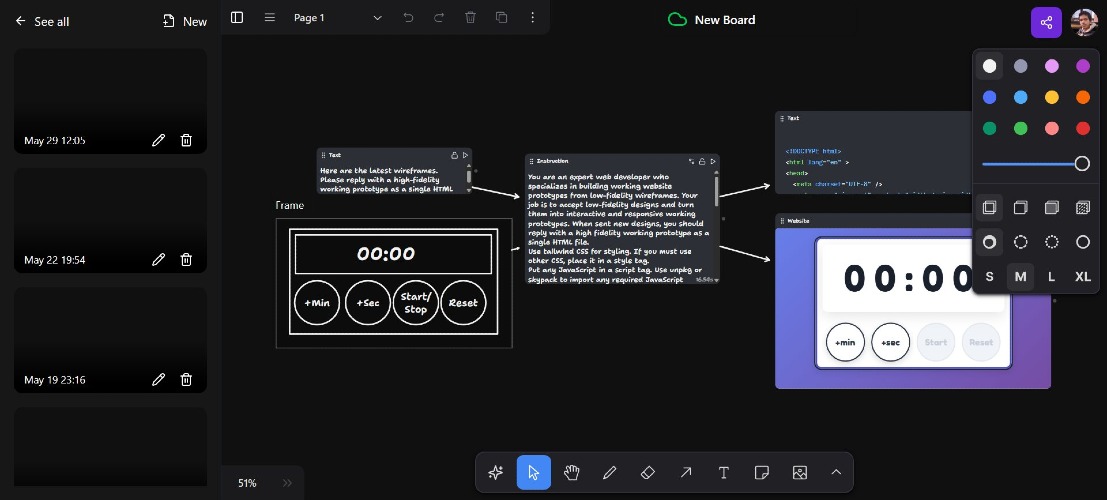1107x500 pixels.
Task: Pick the yellow color swatch
Action: pyautogui.click(x=1051, y=97)
